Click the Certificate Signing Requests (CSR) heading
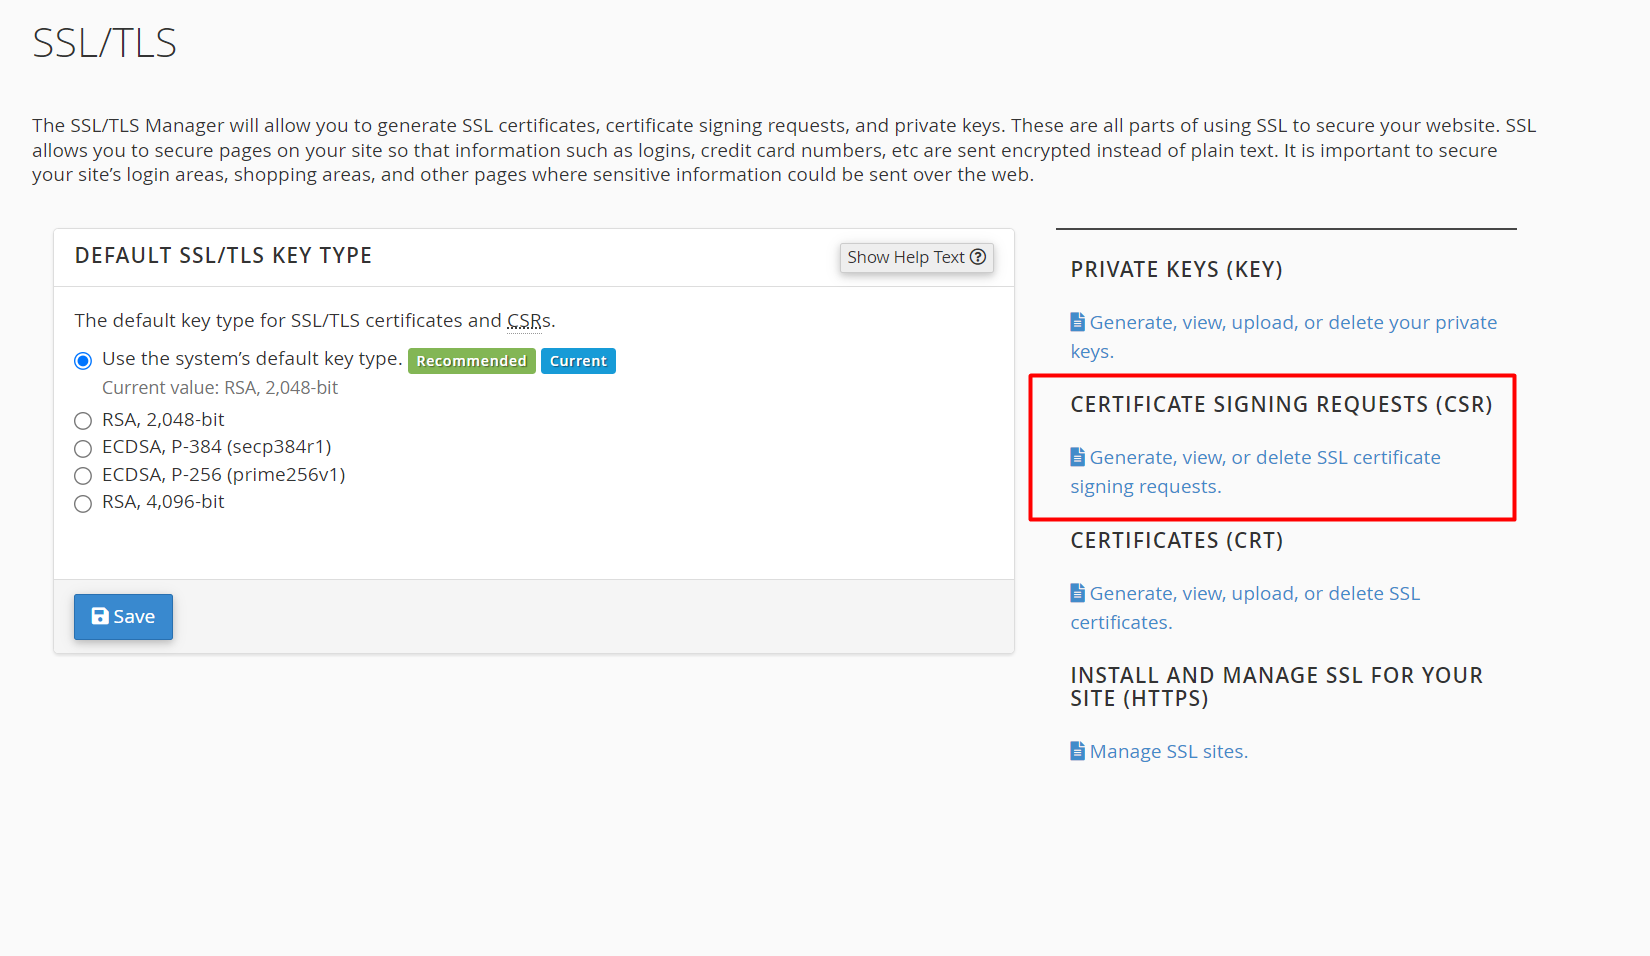Viewport: 1650px width, 956px height. pos(1281,405)
